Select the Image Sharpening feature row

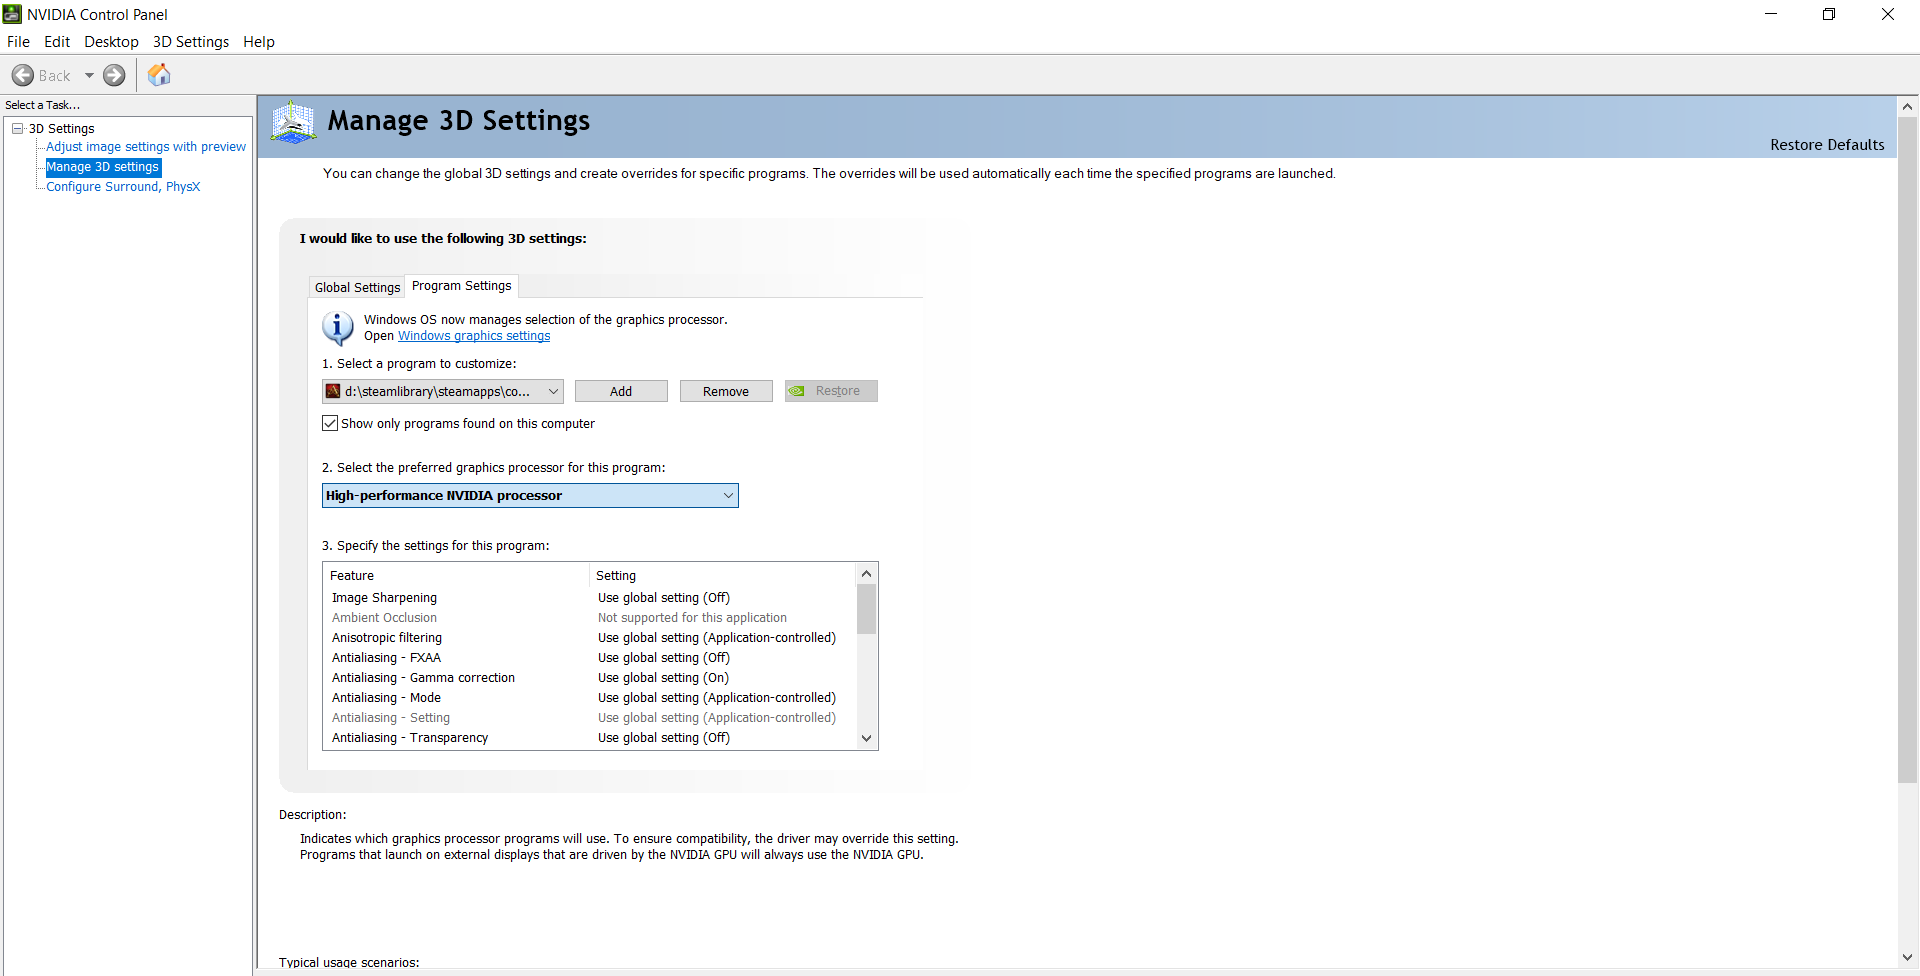pos(590,598)
